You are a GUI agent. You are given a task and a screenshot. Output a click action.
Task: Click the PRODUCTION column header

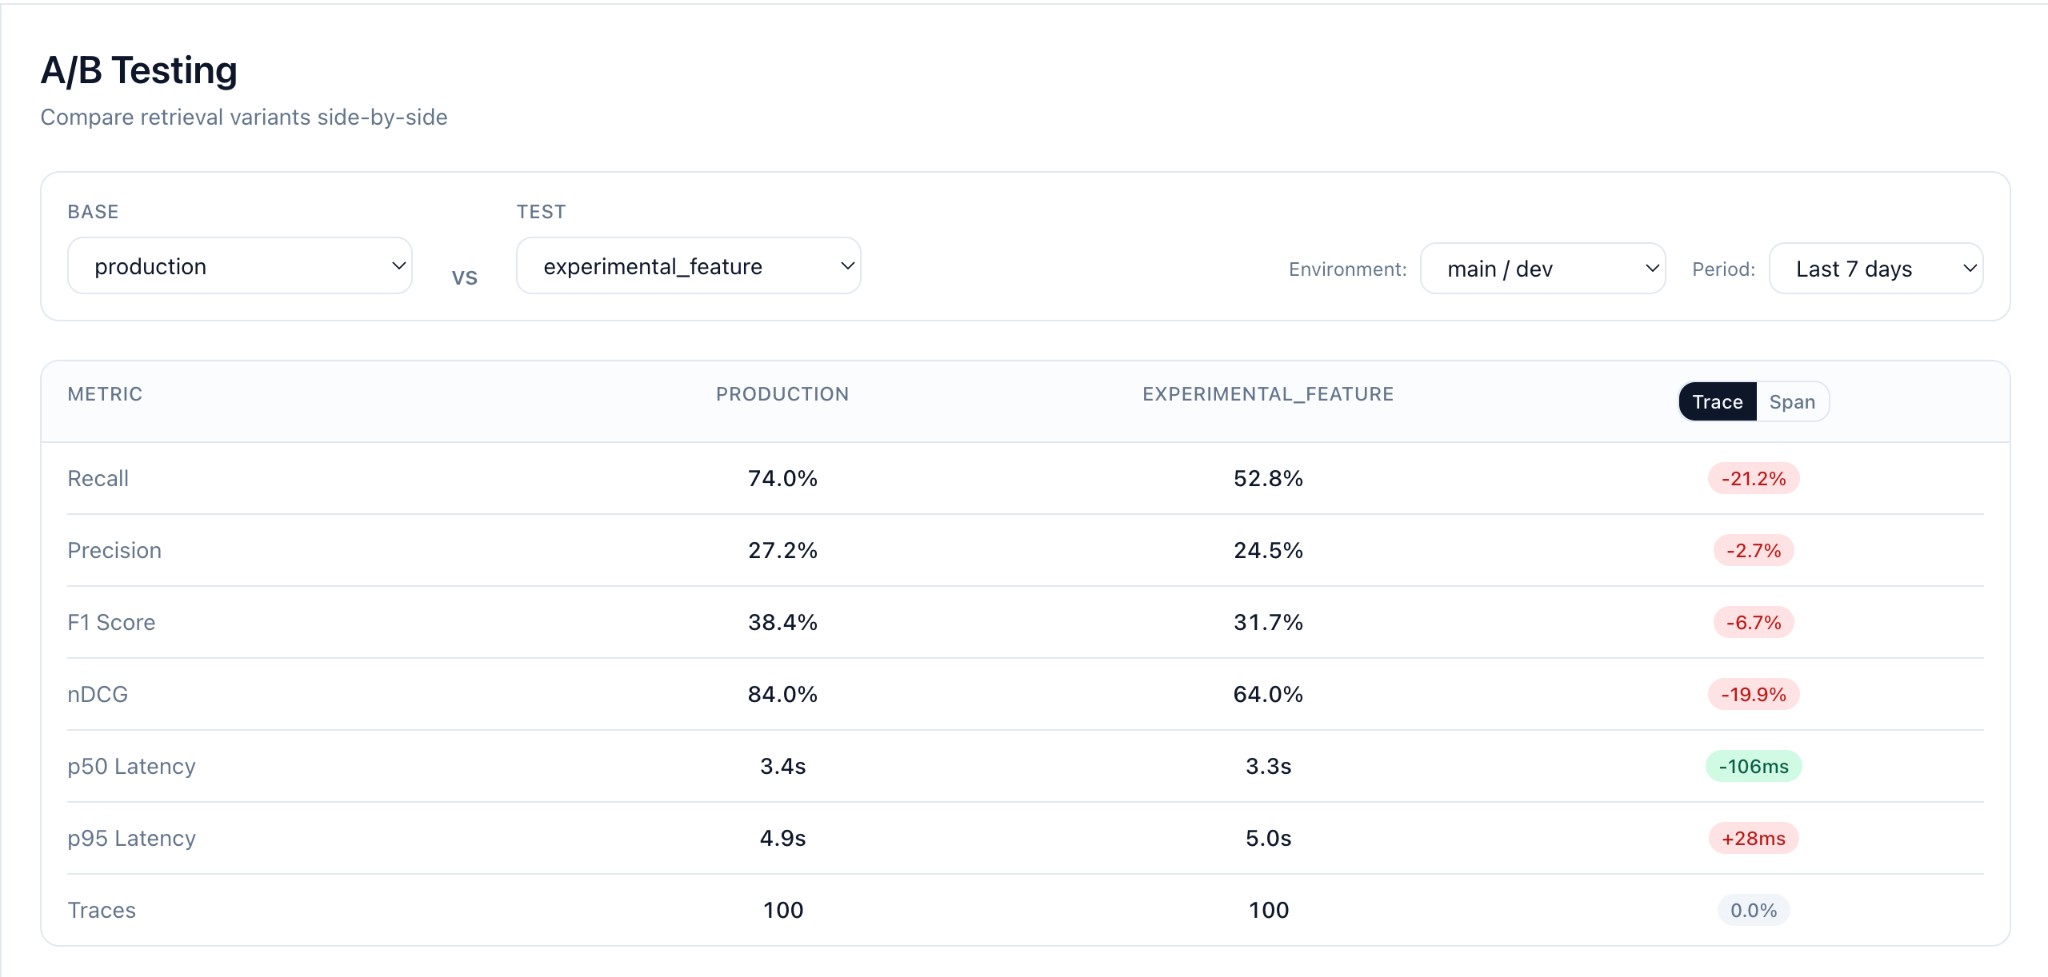coord(782,394)
